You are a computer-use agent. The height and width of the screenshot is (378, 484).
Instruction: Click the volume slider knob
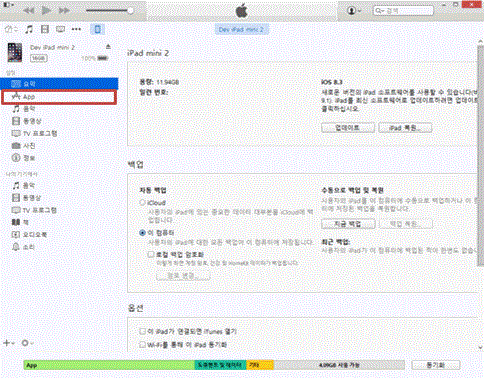coord(131,11)
